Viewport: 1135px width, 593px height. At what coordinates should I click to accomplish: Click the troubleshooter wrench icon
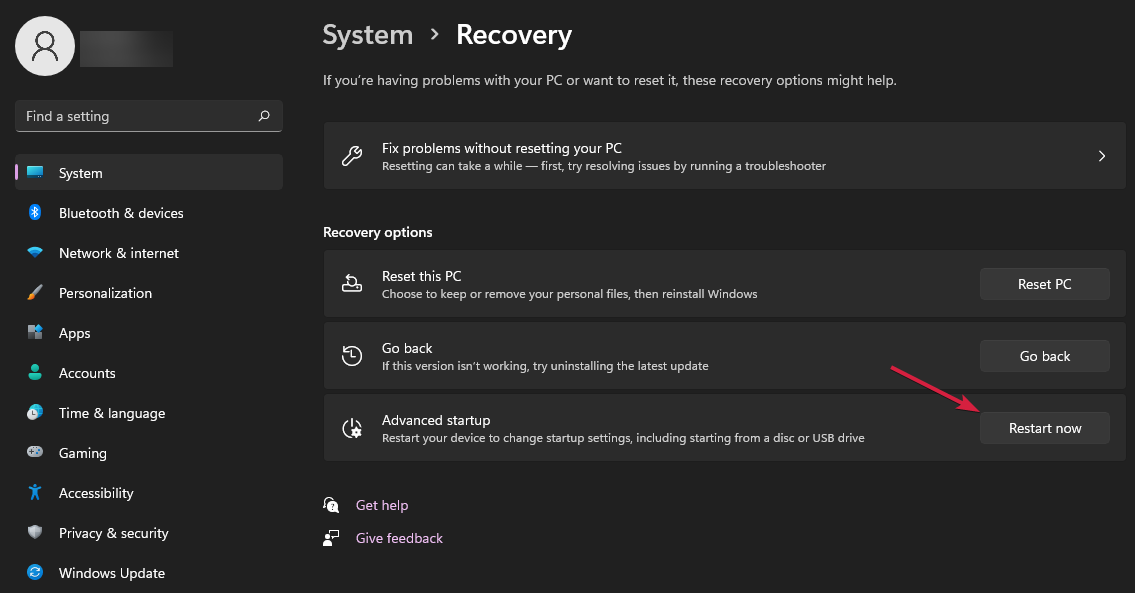352,156
